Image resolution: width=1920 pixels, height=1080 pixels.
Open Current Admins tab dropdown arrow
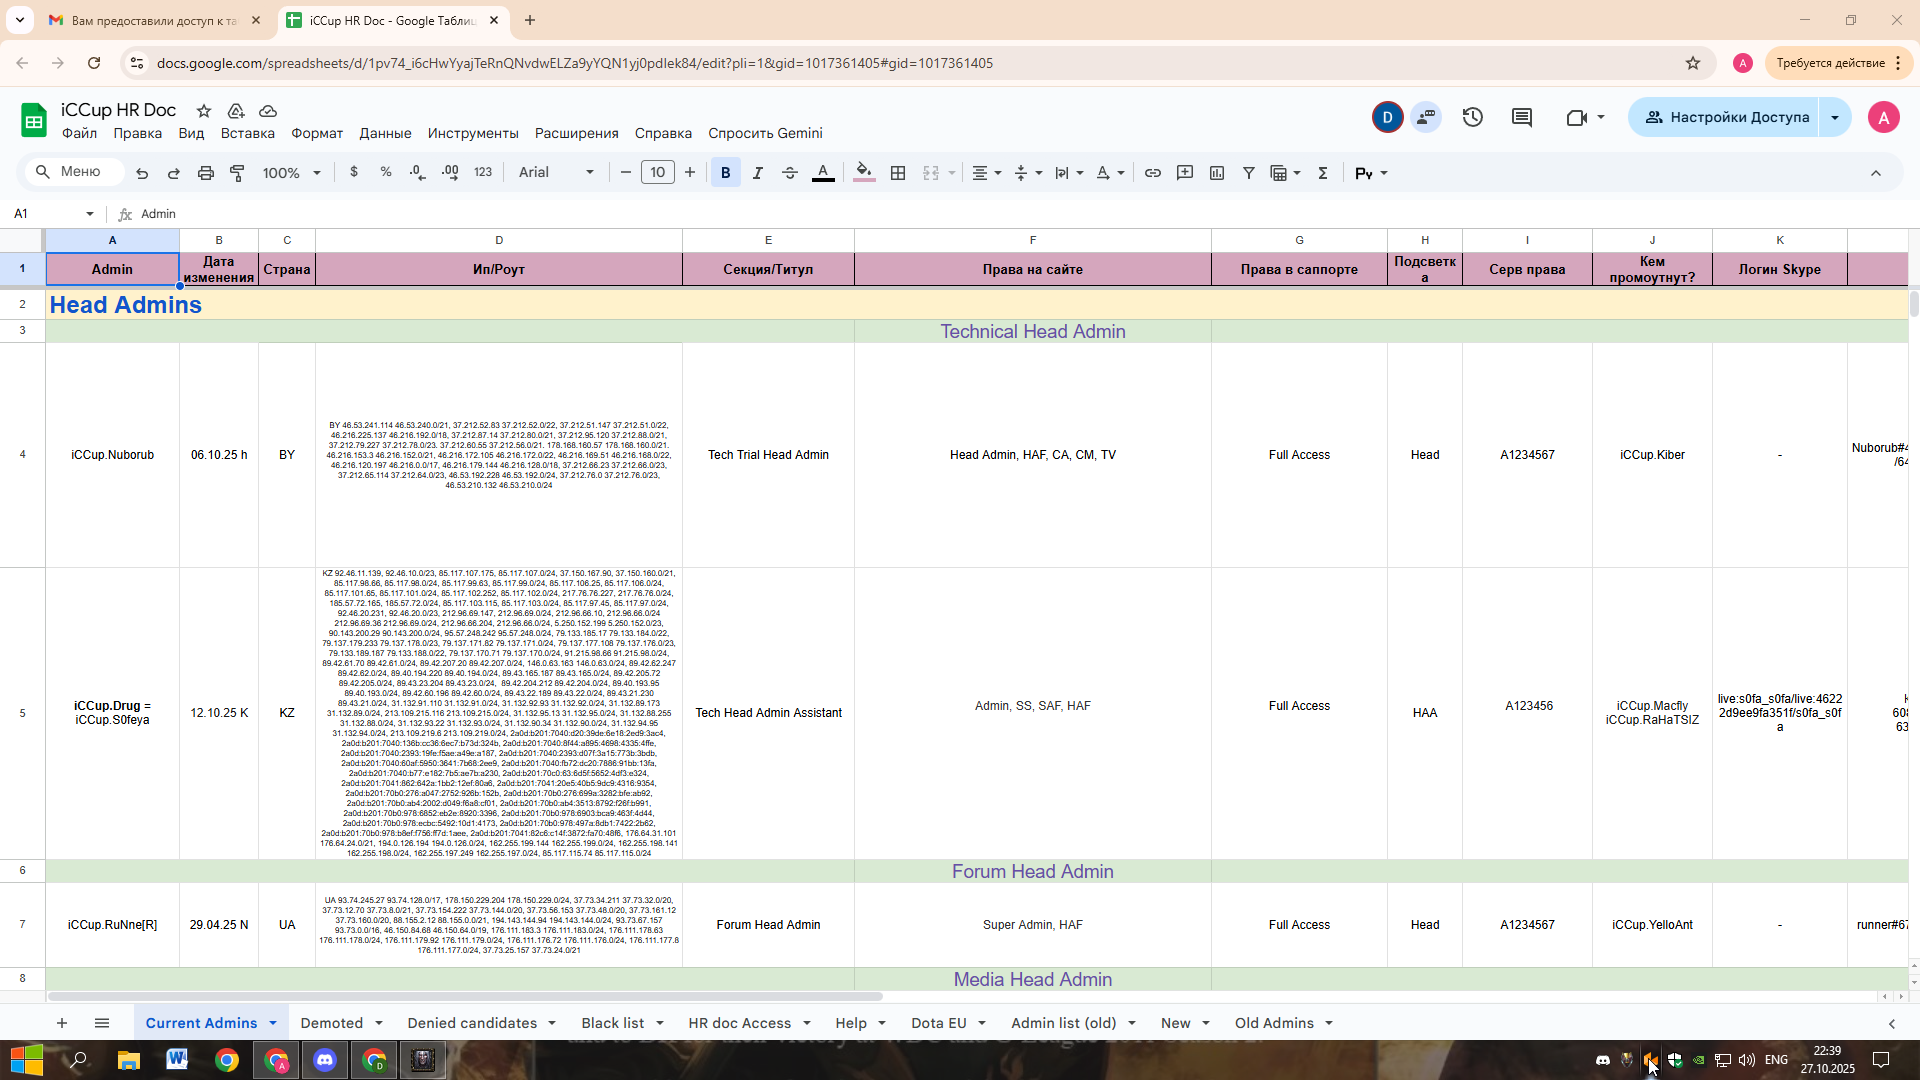(273, 1023)
